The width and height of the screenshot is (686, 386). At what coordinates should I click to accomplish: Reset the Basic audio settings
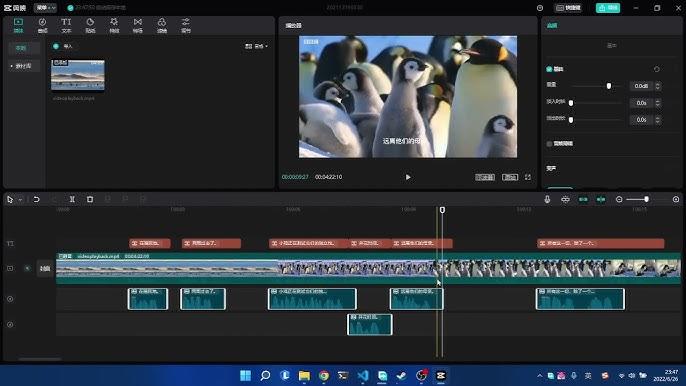point(657,69)
